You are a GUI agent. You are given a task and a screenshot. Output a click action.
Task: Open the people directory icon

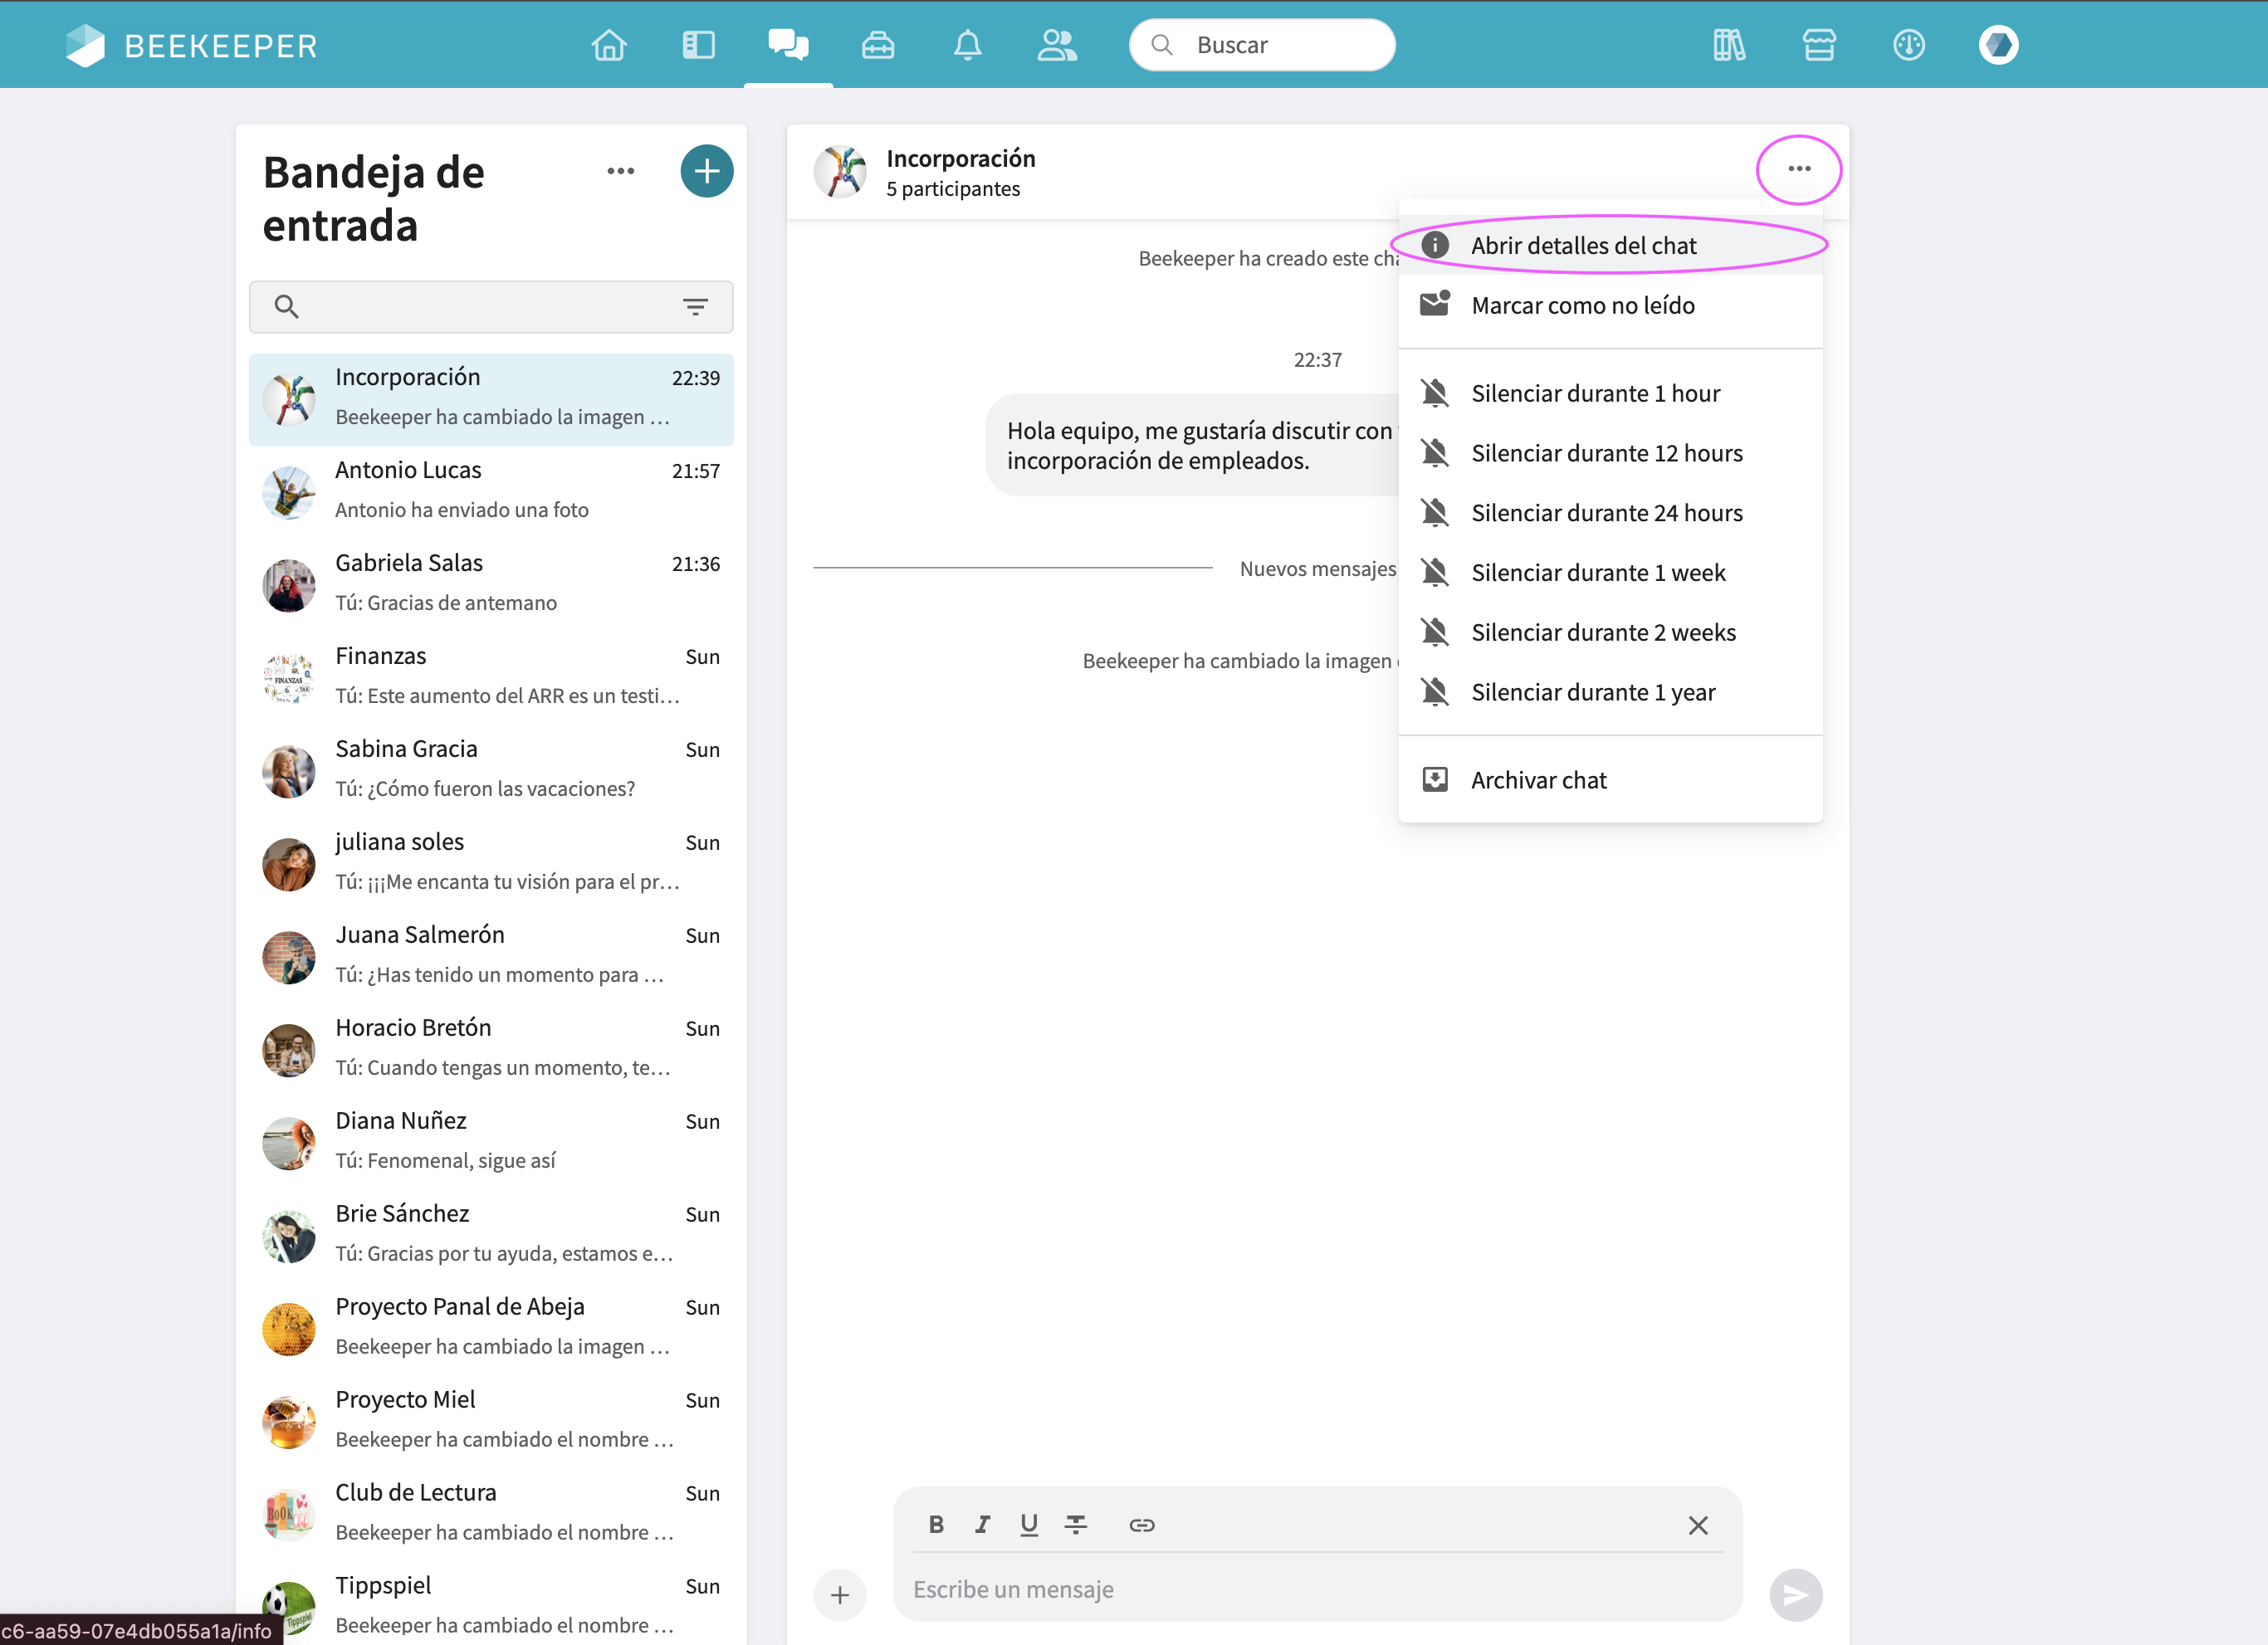tap(1057, 45)
